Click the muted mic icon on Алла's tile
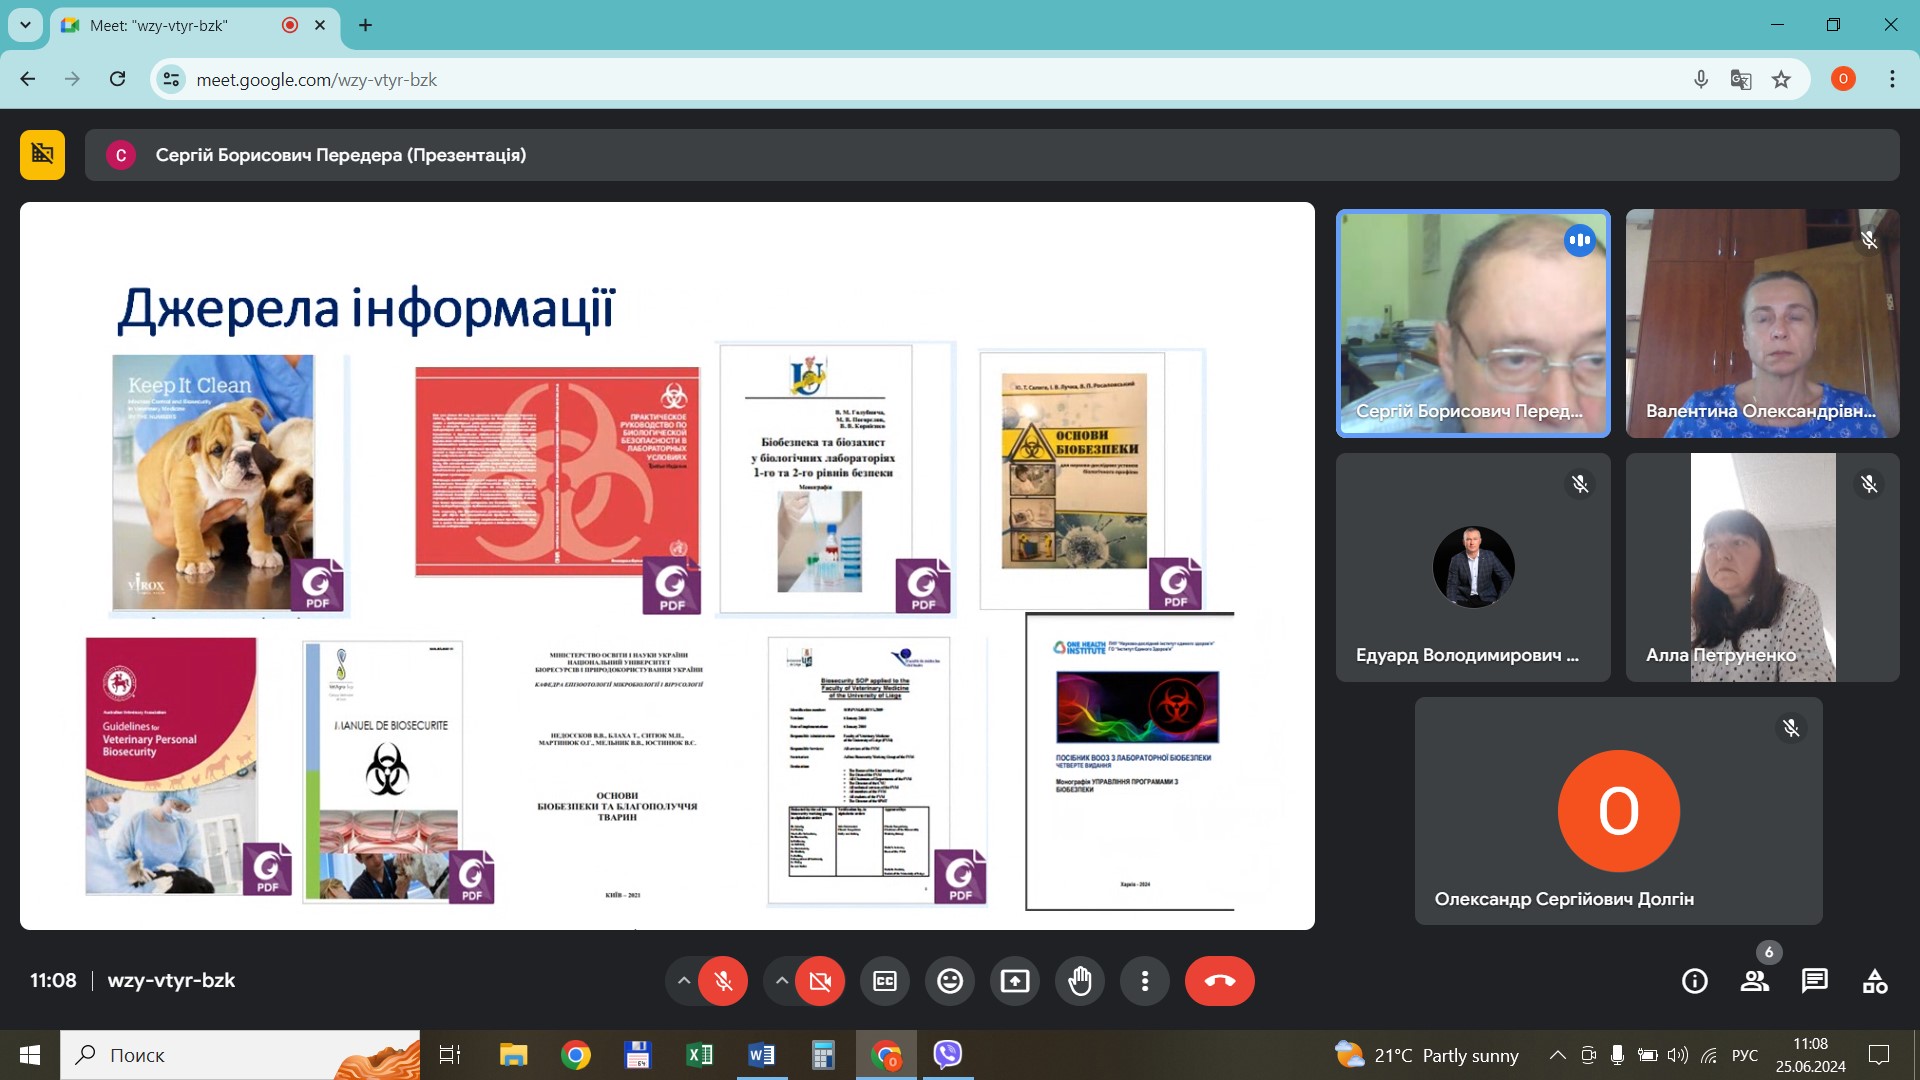Viewport: 1920px width, 1080px height. pos(1869,484)
